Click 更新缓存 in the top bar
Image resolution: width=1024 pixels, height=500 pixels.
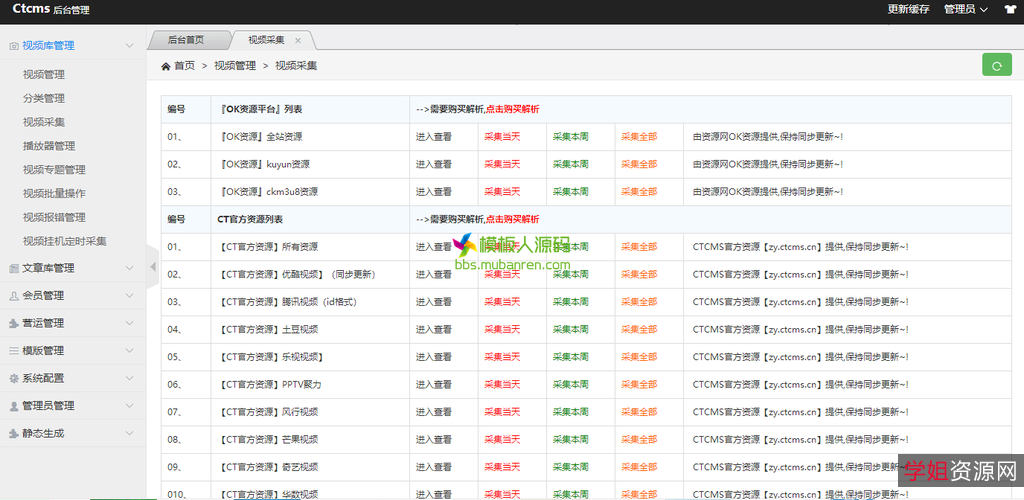coord(908,9)
